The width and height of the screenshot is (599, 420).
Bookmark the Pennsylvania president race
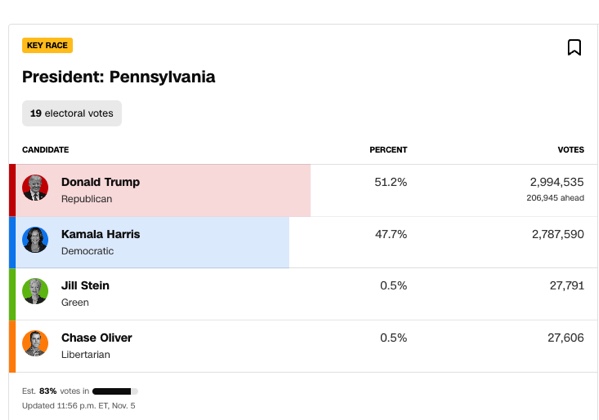574,47
